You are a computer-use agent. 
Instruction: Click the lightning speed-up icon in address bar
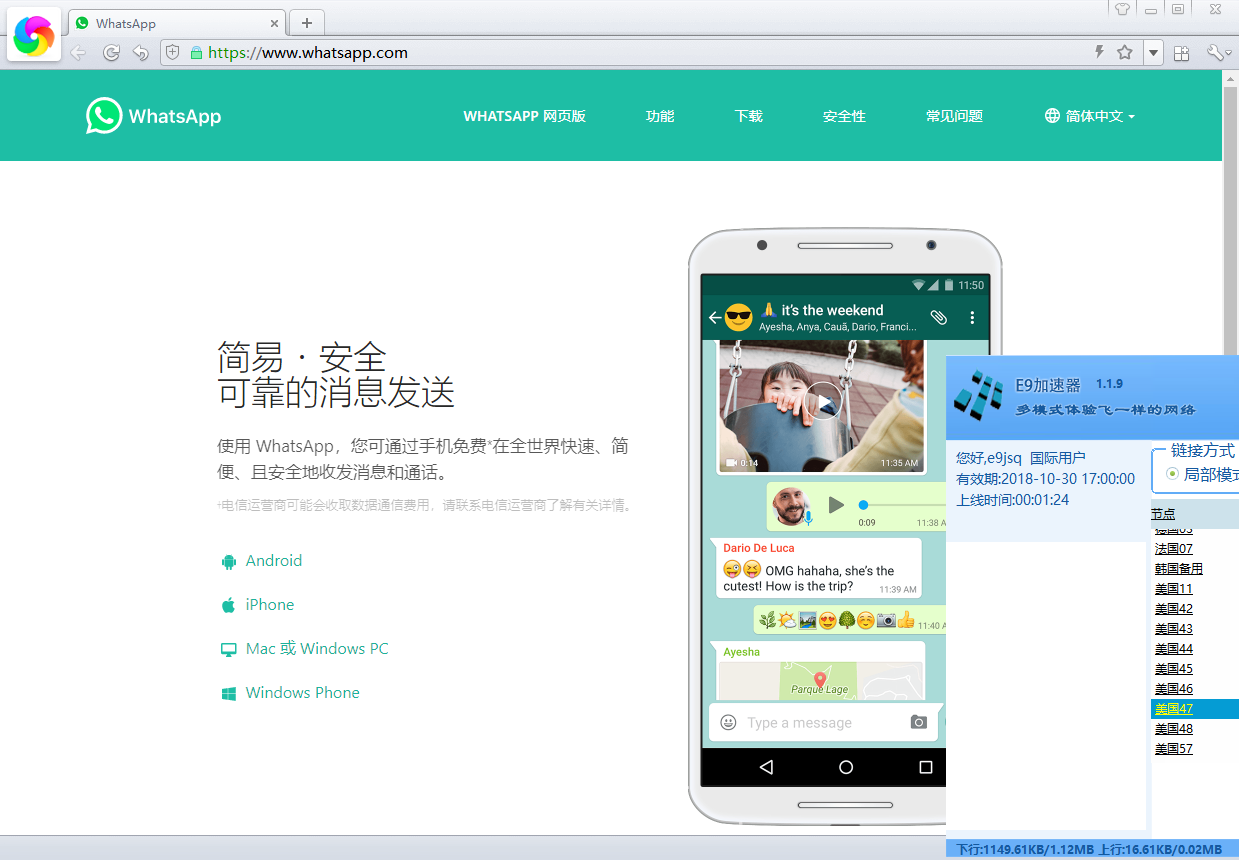[1101, 52]
